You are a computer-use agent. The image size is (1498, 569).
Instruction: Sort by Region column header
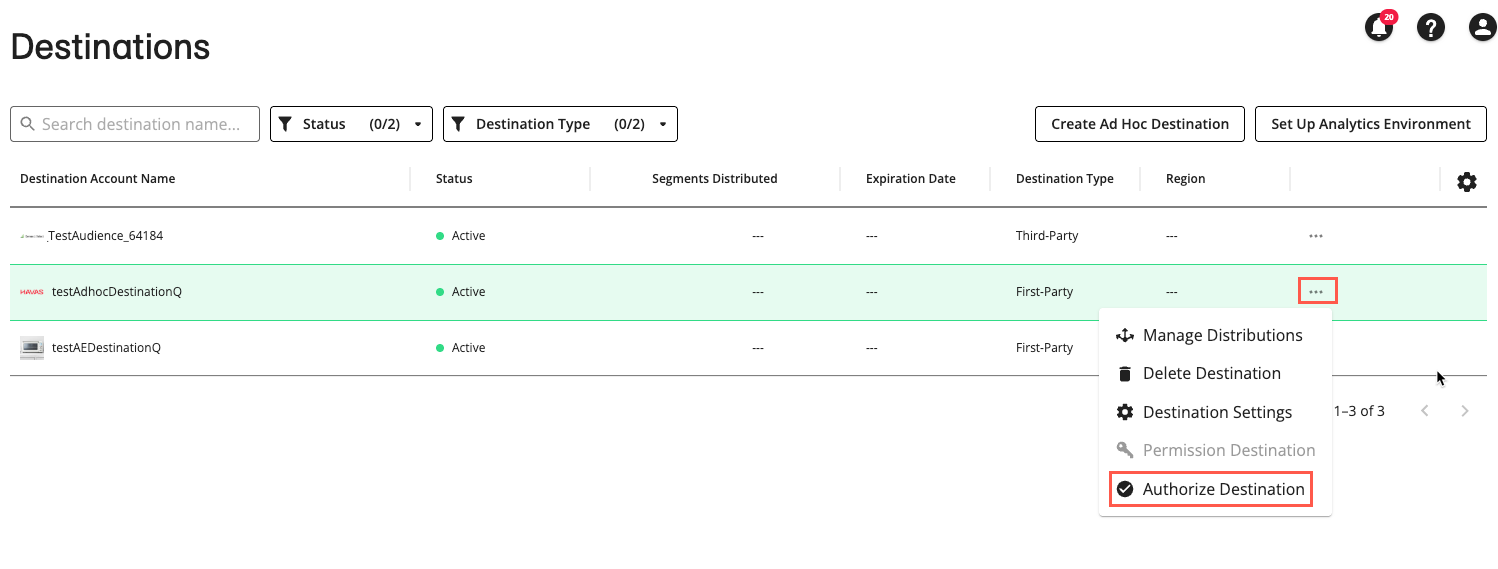[x=1185, y=179]
